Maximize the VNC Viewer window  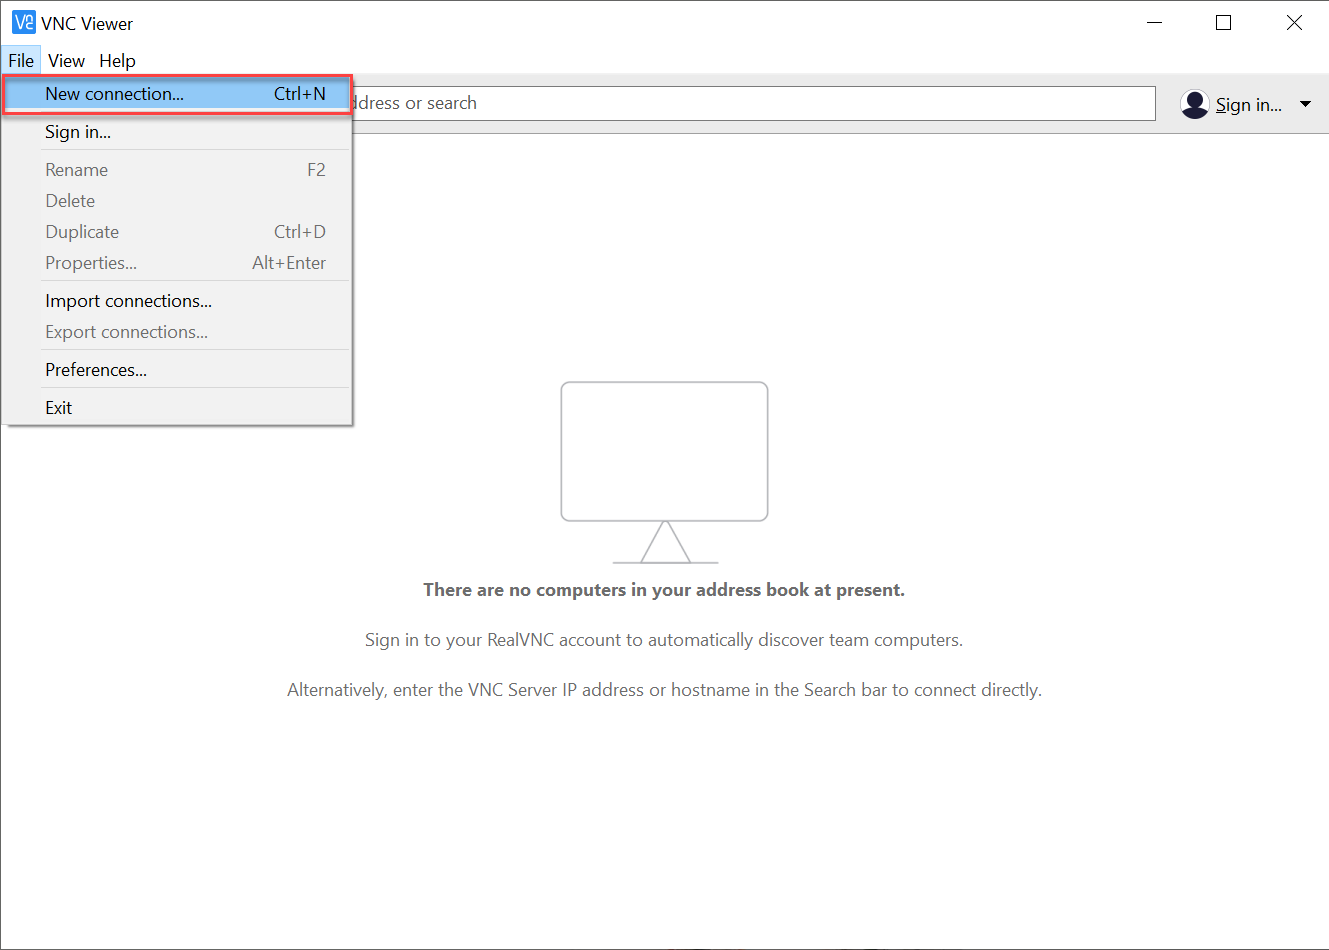click(1223, 22)
